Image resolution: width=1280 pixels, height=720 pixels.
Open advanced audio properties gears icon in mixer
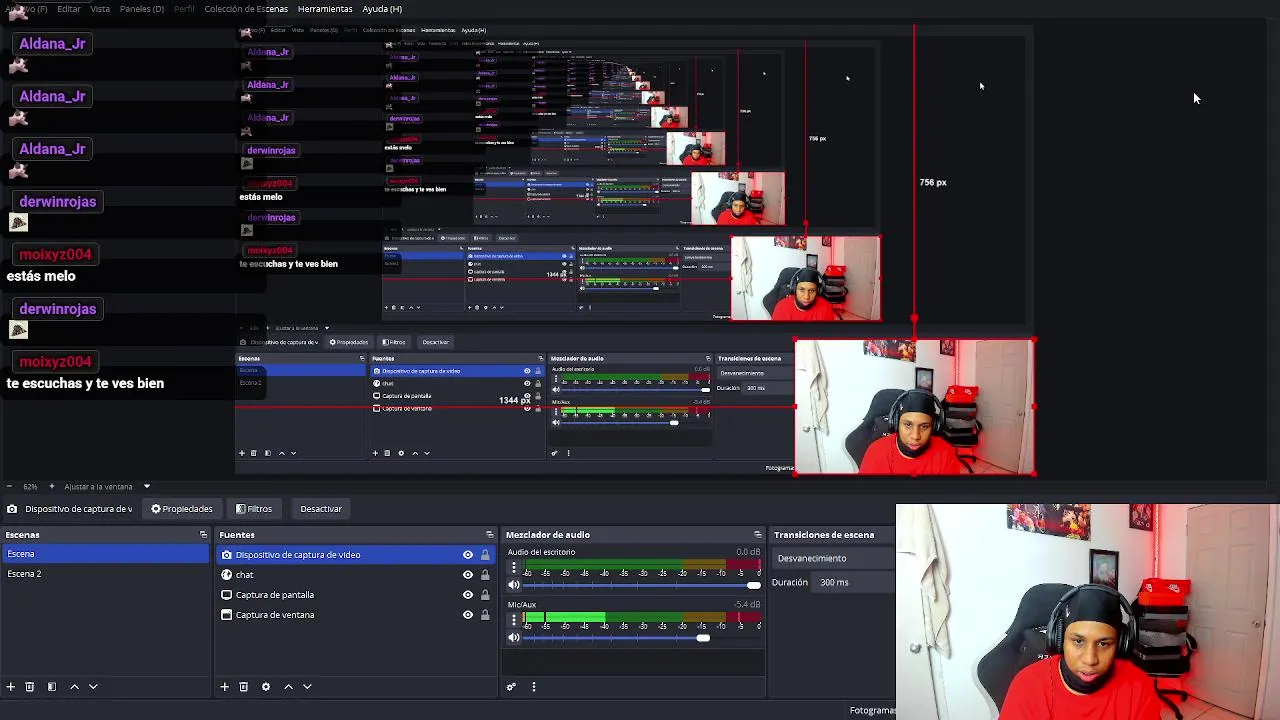511,687
